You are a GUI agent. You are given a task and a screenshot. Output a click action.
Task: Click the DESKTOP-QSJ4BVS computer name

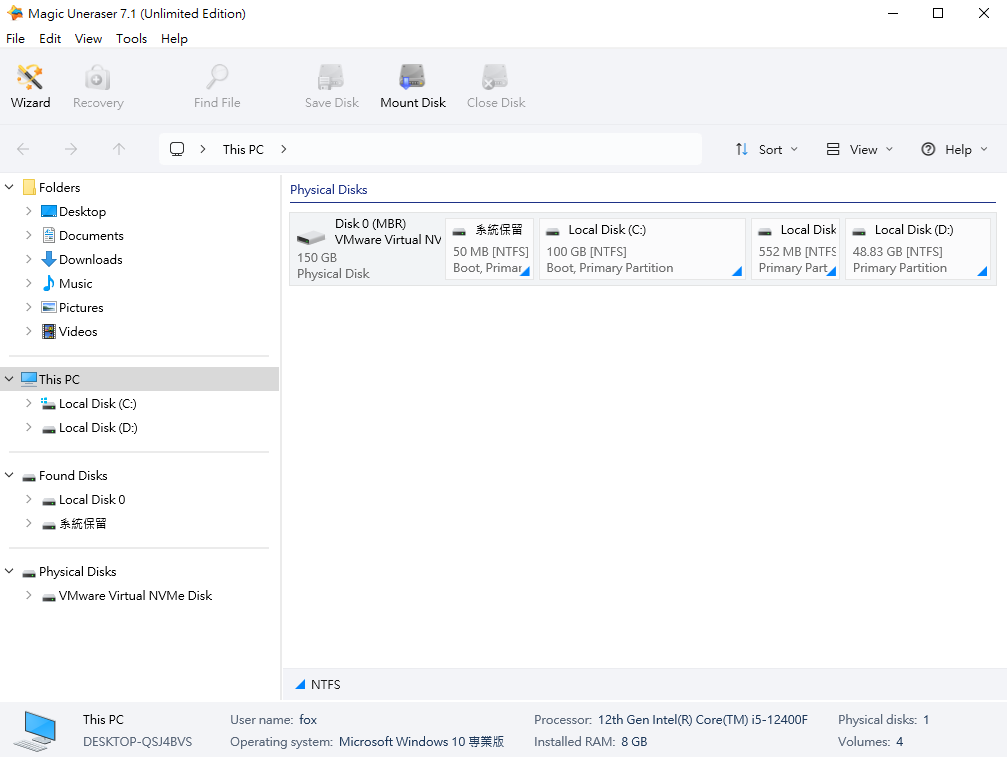[137, 742]
